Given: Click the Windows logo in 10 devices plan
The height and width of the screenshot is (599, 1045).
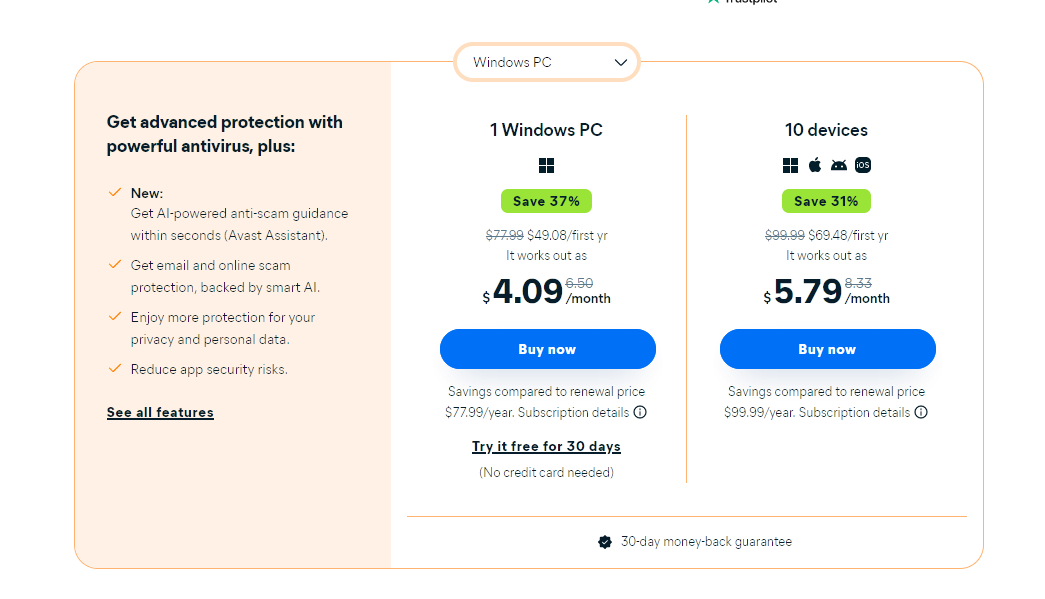Looking at the screenshot, I should coord(790,165).
